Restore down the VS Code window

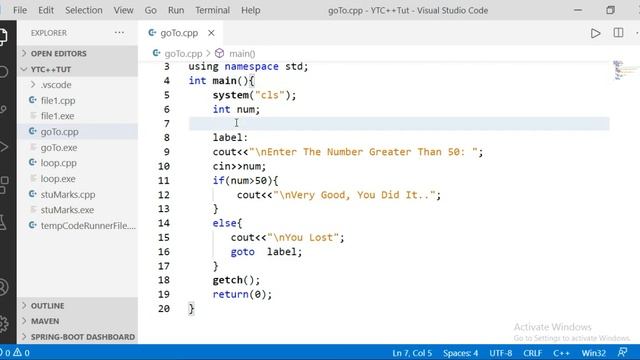[x=610, y=10]
